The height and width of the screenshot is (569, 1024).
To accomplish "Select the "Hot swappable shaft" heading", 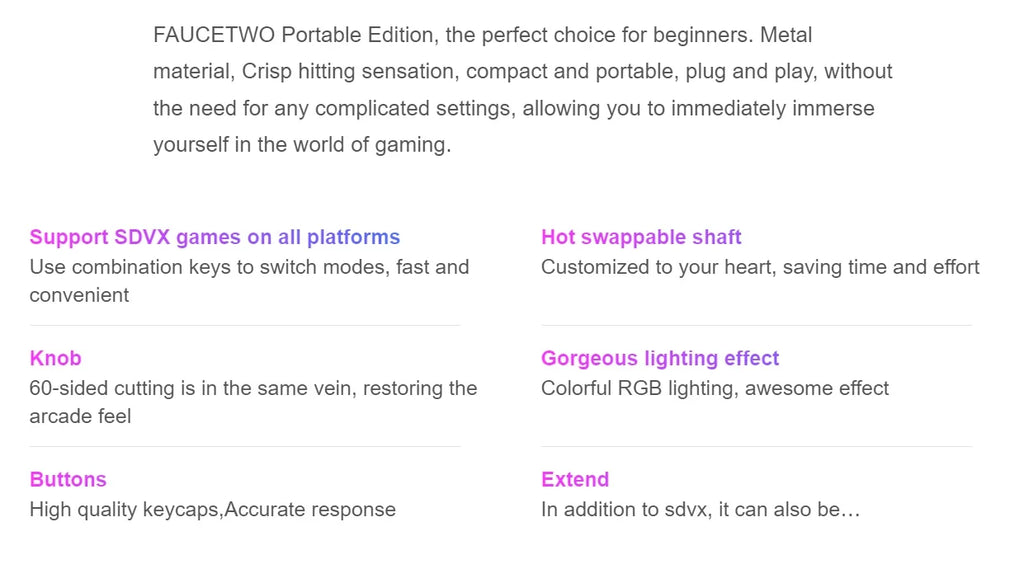I will (x=641, y=237).
